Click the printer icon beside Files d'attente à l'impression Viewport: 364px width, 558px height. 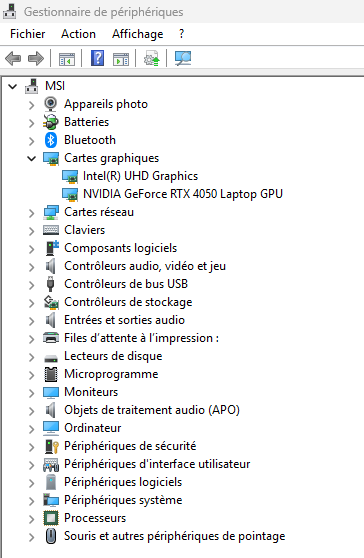pyautogui.click(x=51, y=338)
